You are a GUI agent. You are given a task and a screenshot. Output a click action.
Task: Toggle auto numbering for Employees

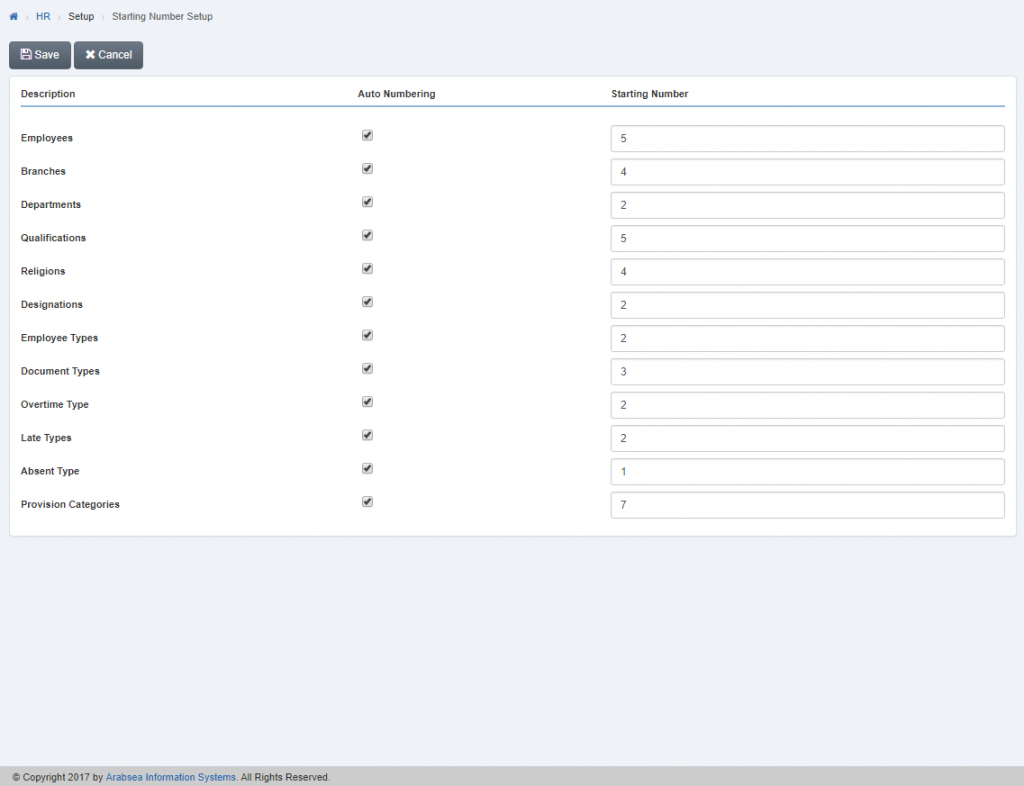[367, 135]
